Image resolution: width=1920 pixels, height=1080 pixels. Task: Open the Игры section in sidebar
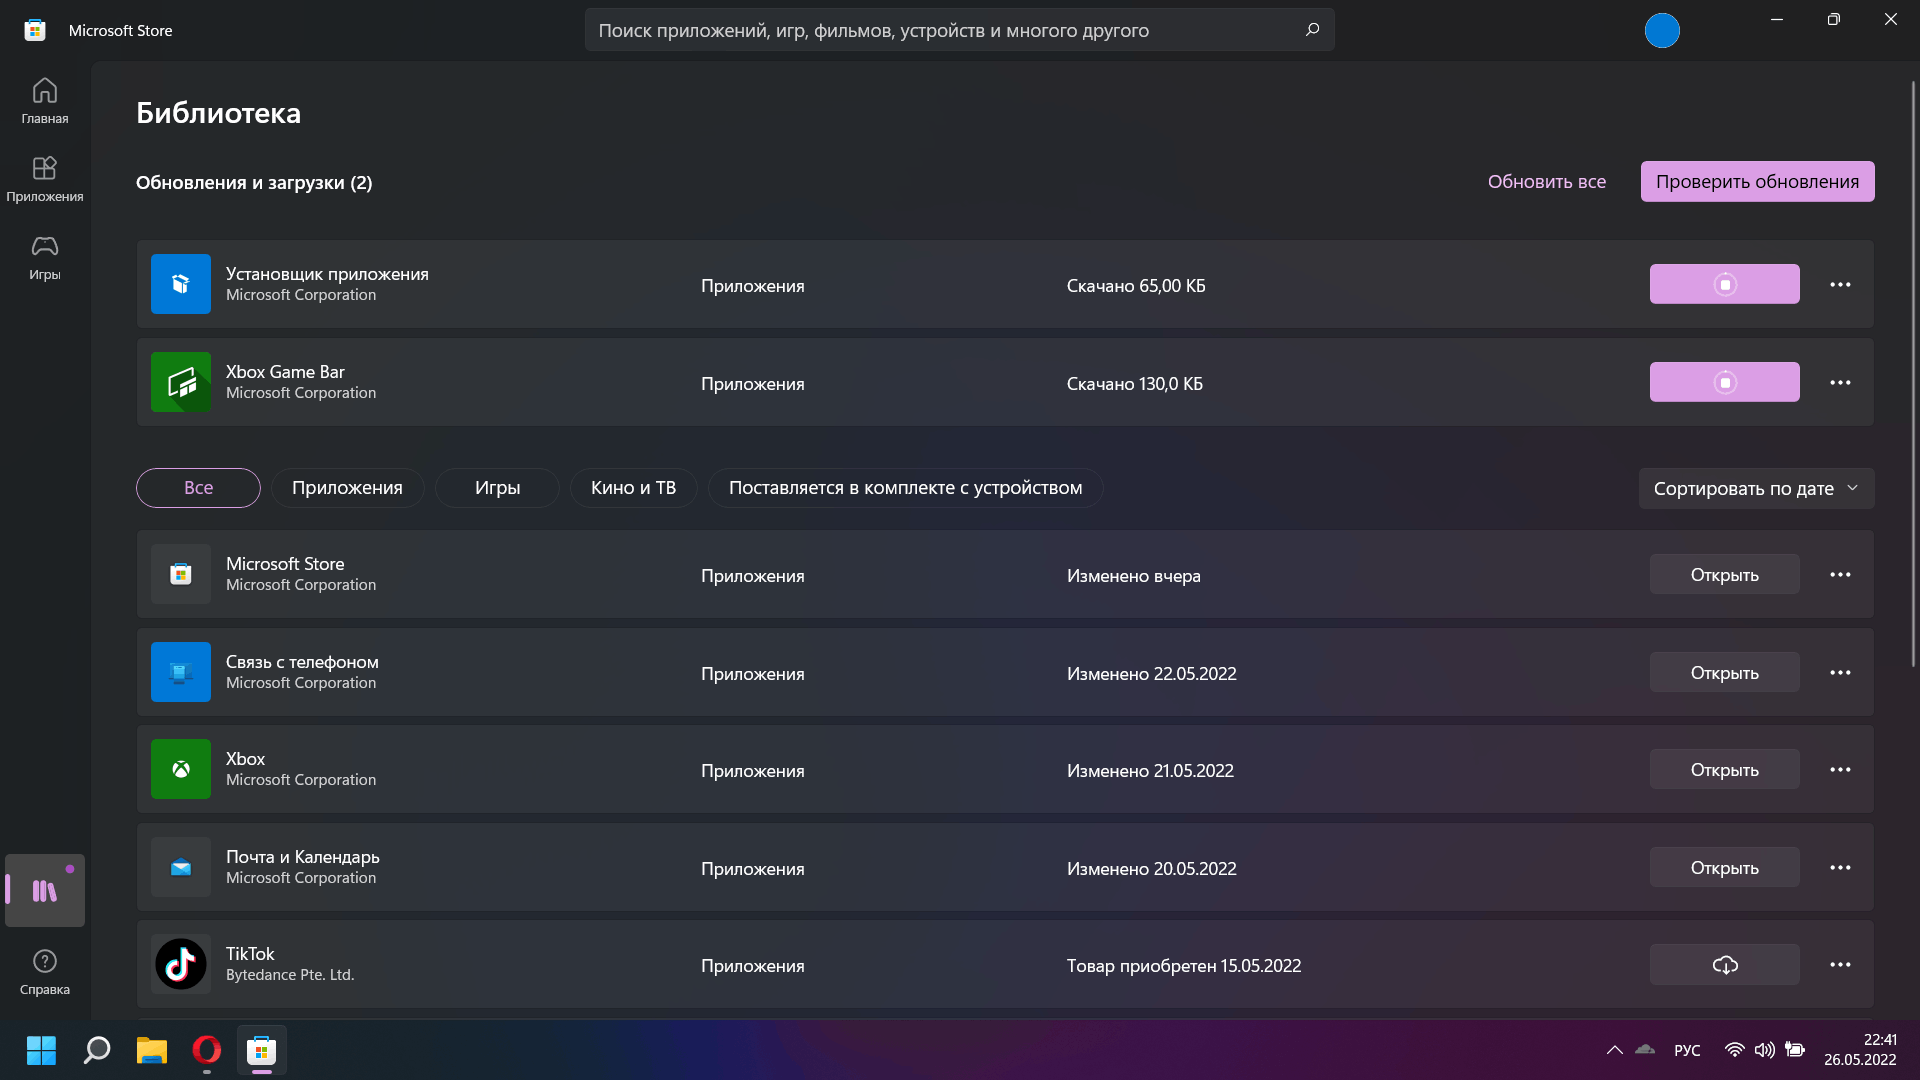(44, 257)
